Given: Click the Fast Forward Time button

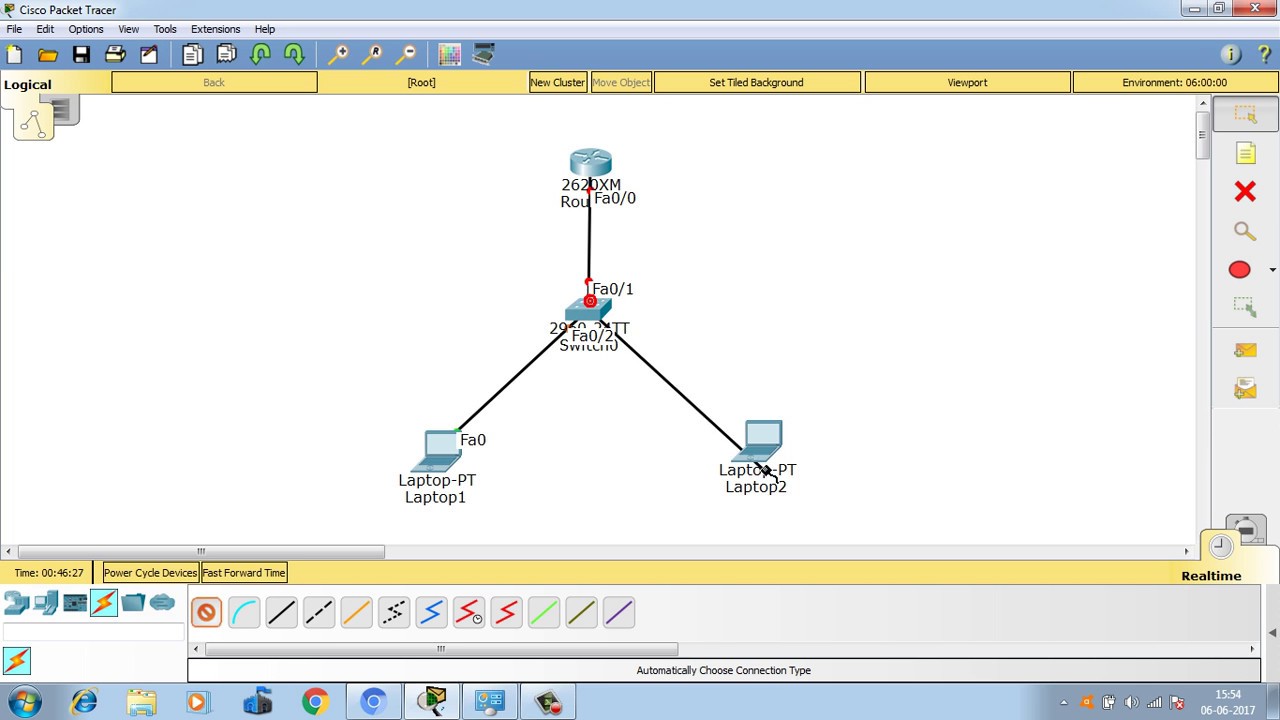Looking at the screenshot, I should pos(244,573).
